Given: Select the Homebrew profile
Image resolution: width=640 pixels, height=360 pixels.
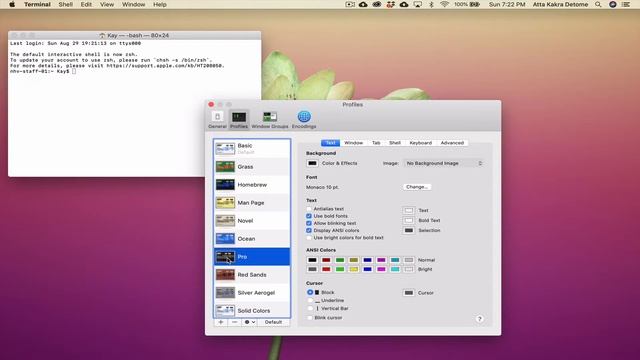Looking at the screenshot, I should click(x=252, y=184).
